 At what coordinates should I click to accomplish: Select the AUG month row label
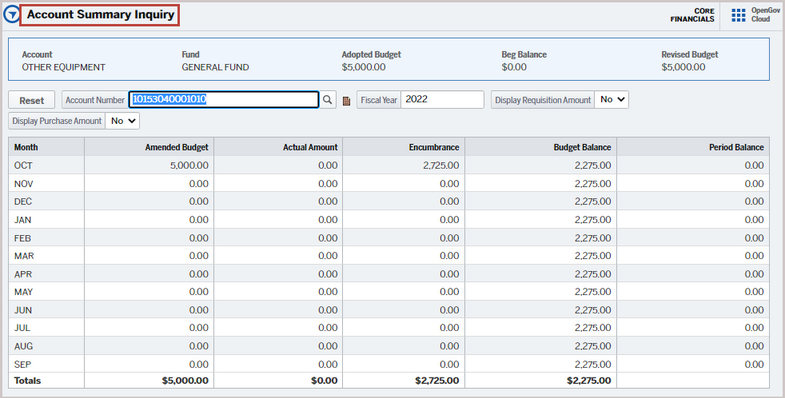click(24, 346)
